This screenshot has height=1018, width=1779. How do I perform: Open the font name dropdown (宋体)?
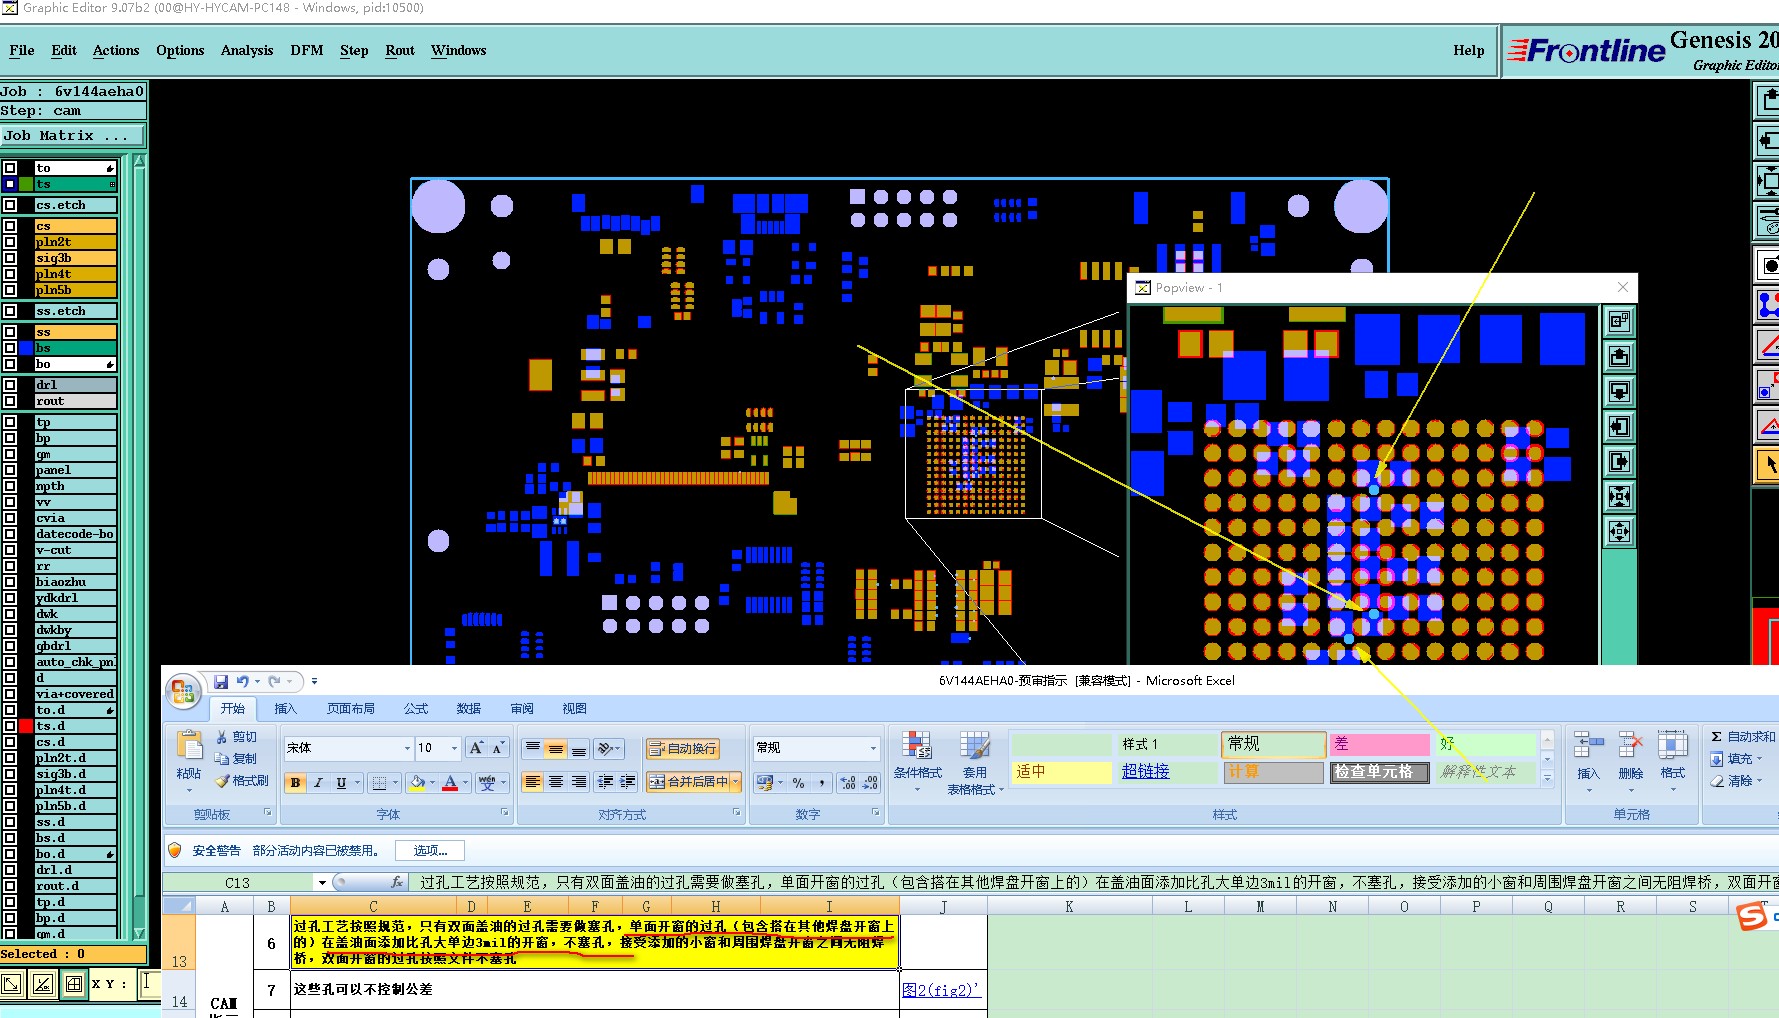click(407, 748)
